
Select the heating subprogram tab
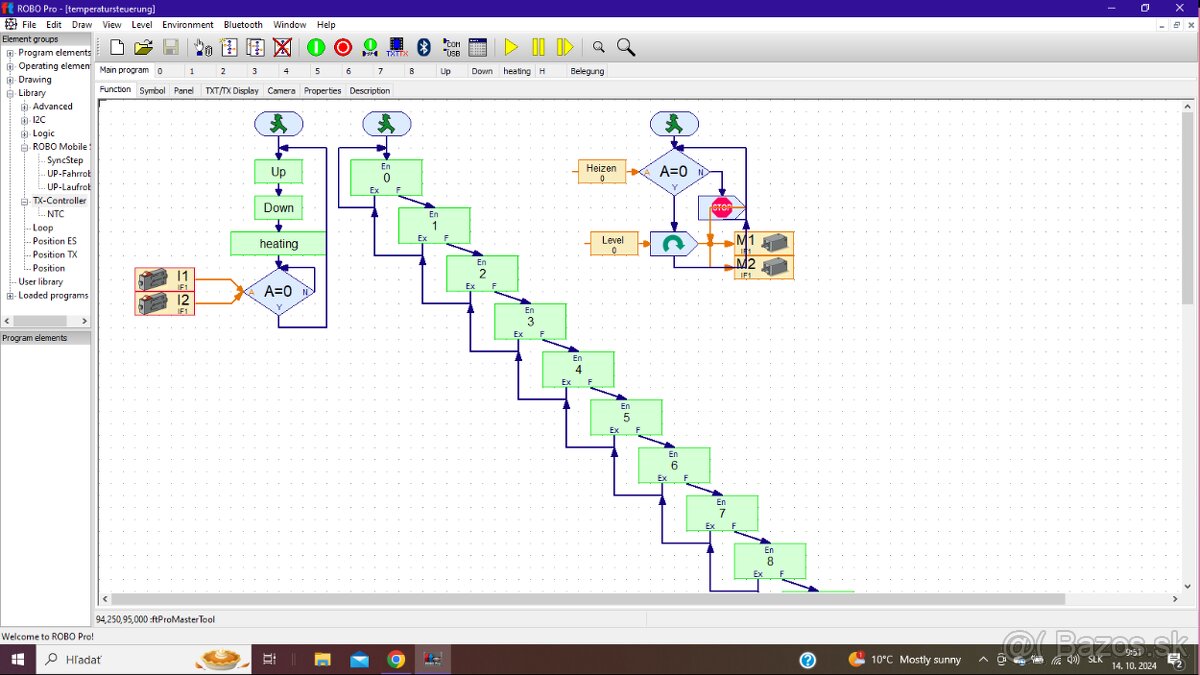[x=516, y=71]
